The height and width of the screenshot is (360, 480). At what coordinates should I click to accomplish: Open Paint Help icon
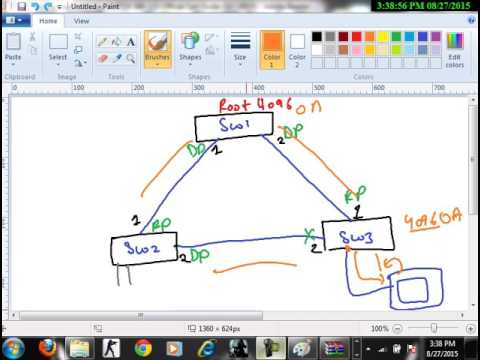point(471,20)
